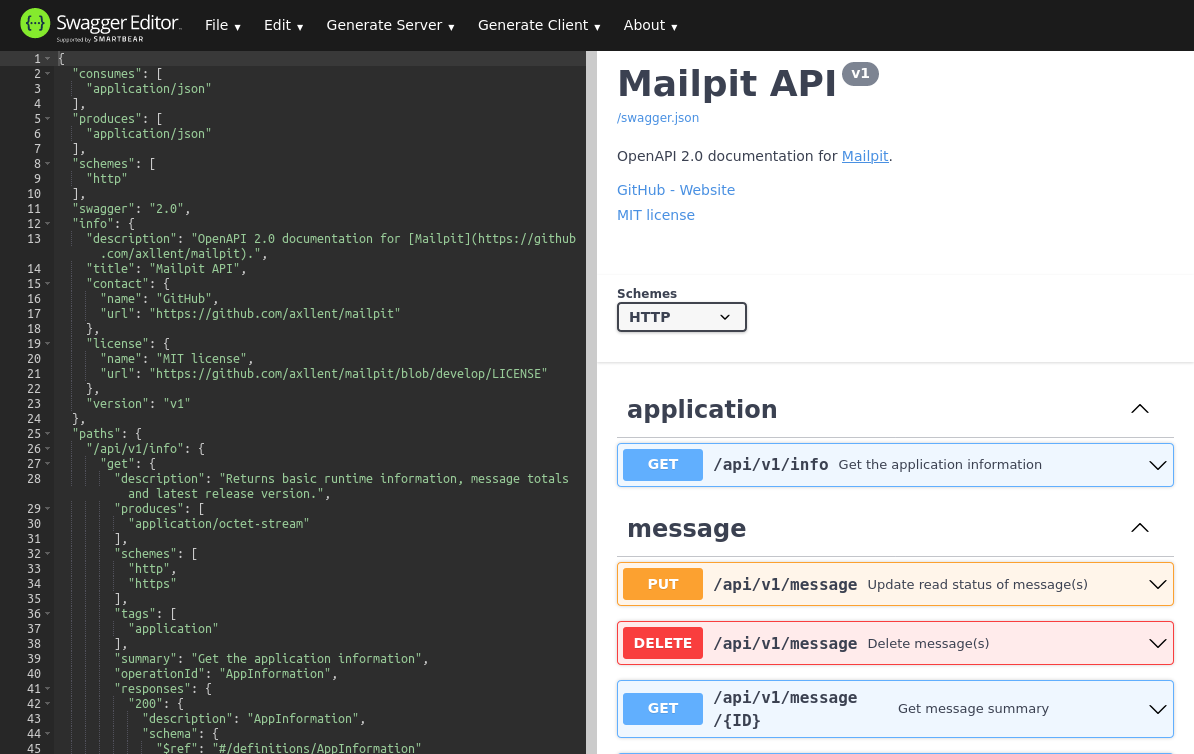Click GET badge for Get message summary
This screenshot has width=1194, height=754.
pos(662,708)
